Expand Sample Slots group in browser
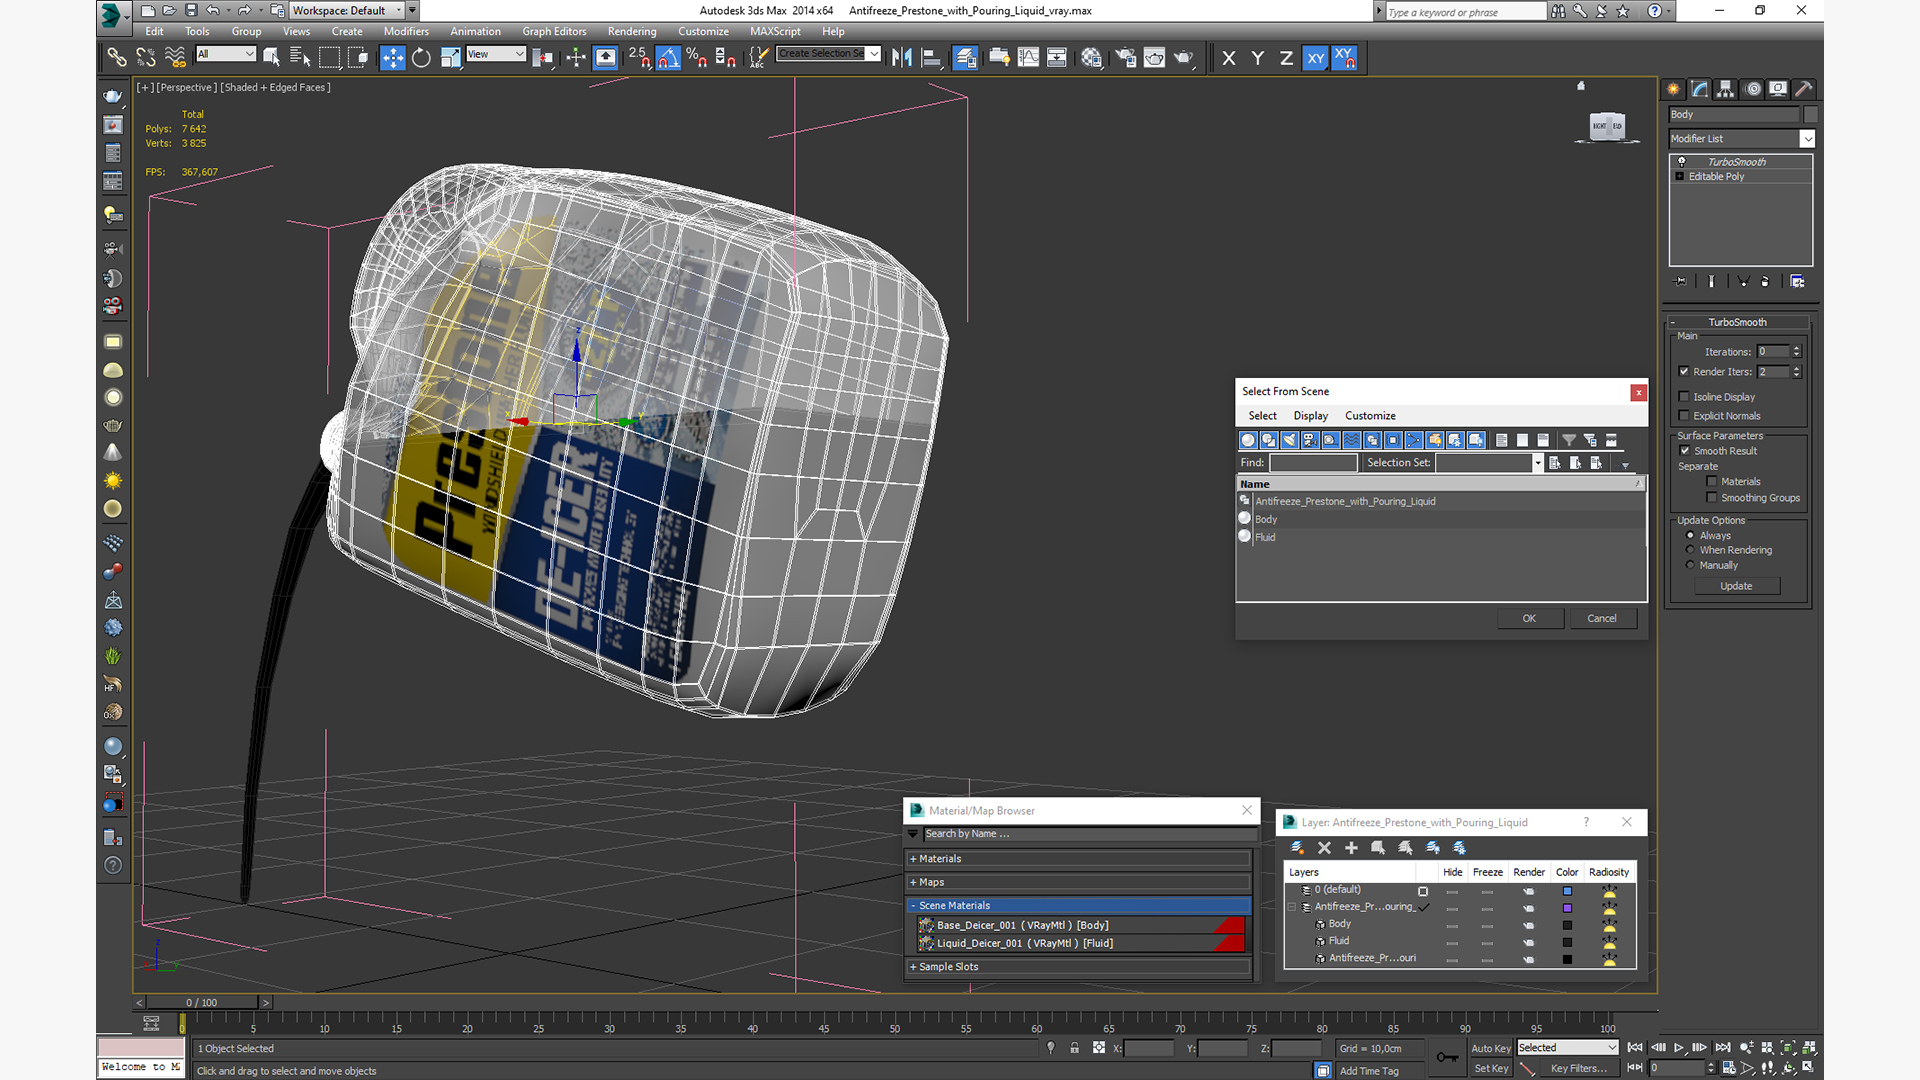 tap(1079, 967)
